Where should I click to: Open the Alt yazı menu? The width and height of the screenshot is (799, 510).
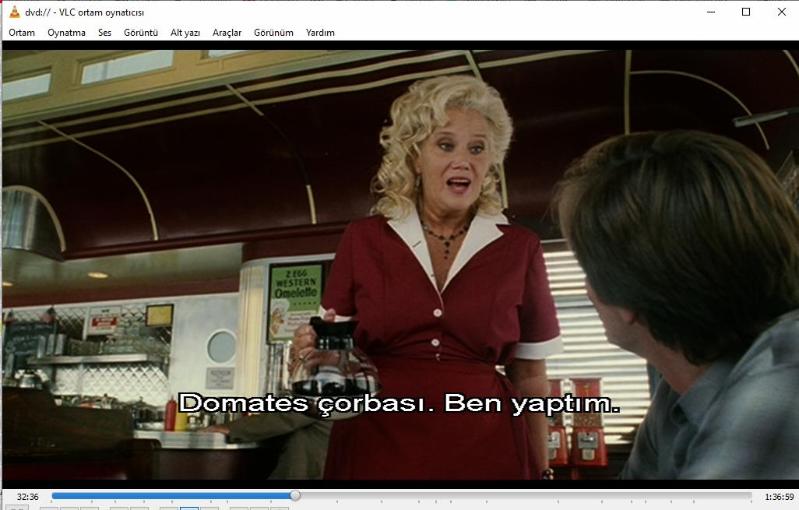185,33
